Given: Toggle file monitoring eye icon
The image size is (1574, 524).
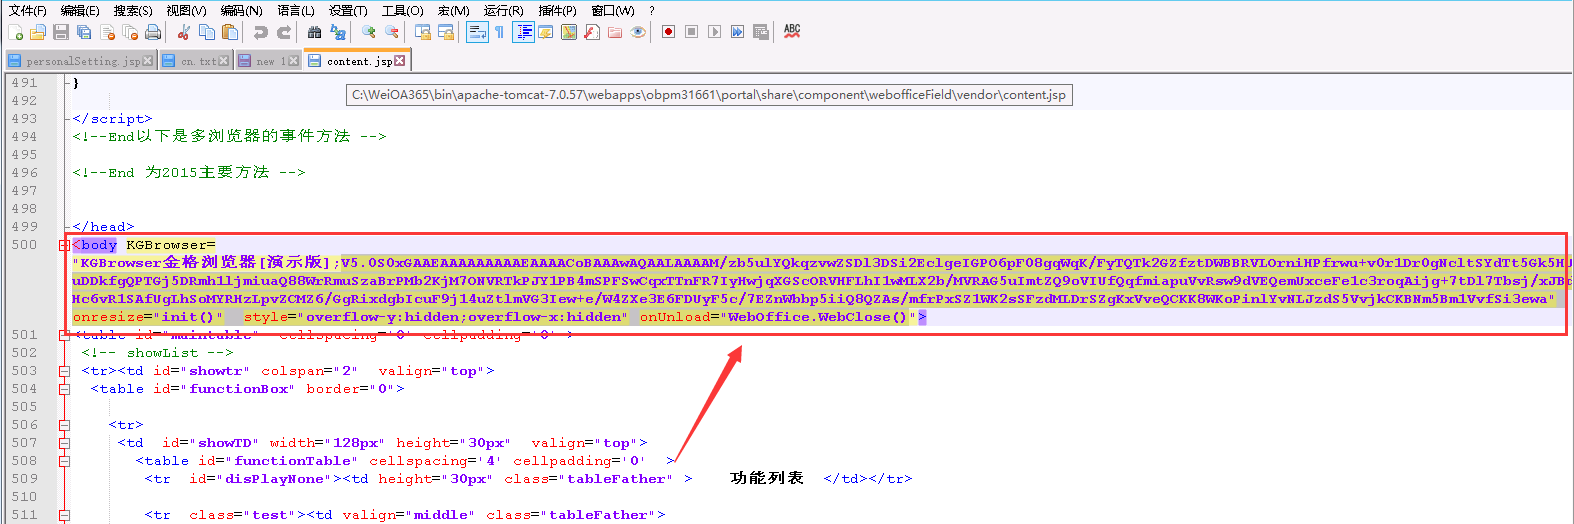Looking at the screenshot, I should [x=638, y=32].
